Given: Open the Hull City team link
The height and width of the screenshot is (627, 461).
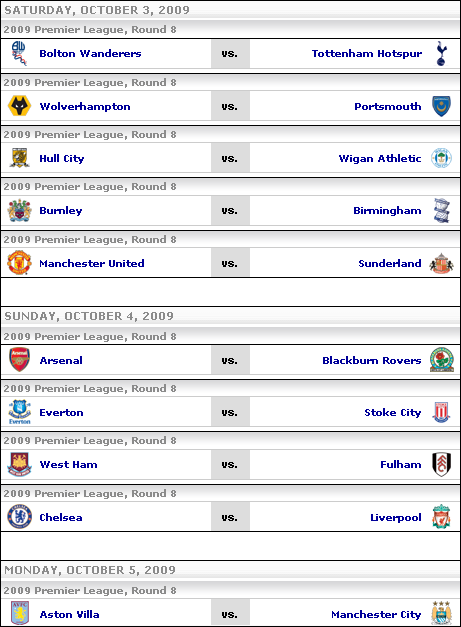Looking at the screenshot, I should coord(62,159).
